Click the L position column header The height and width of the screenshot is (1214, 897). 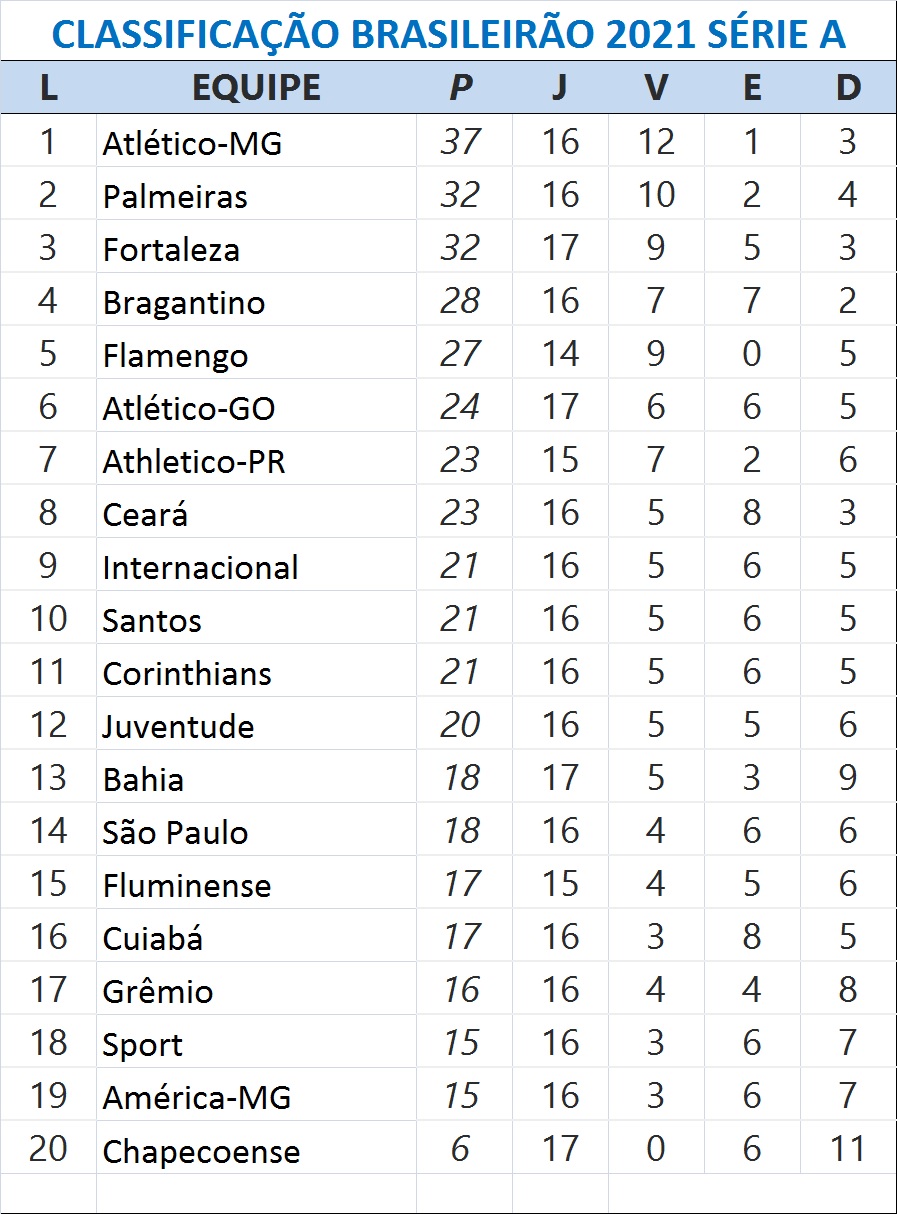[x=48, y=88]
